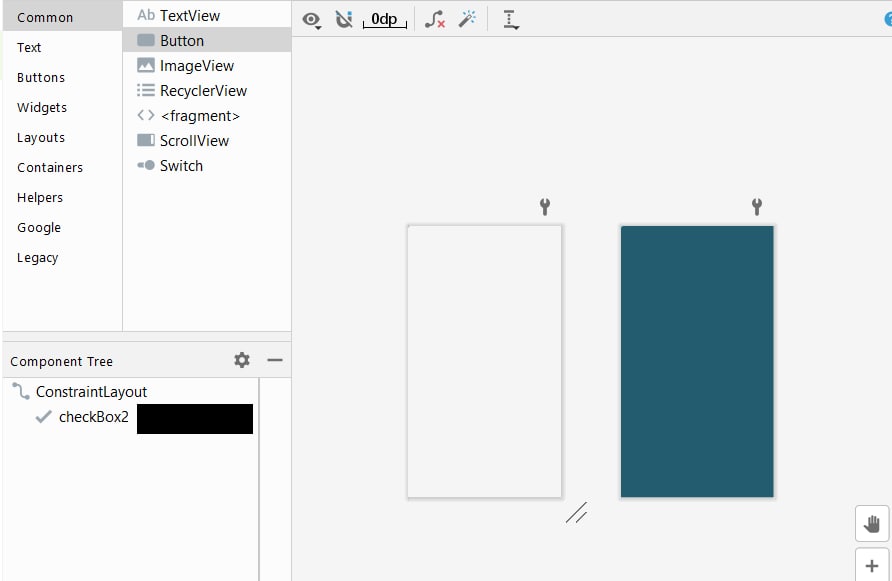Pick TextView from the palette
Viewport: 892px width, 581px height.
click(x=207, y=15)
